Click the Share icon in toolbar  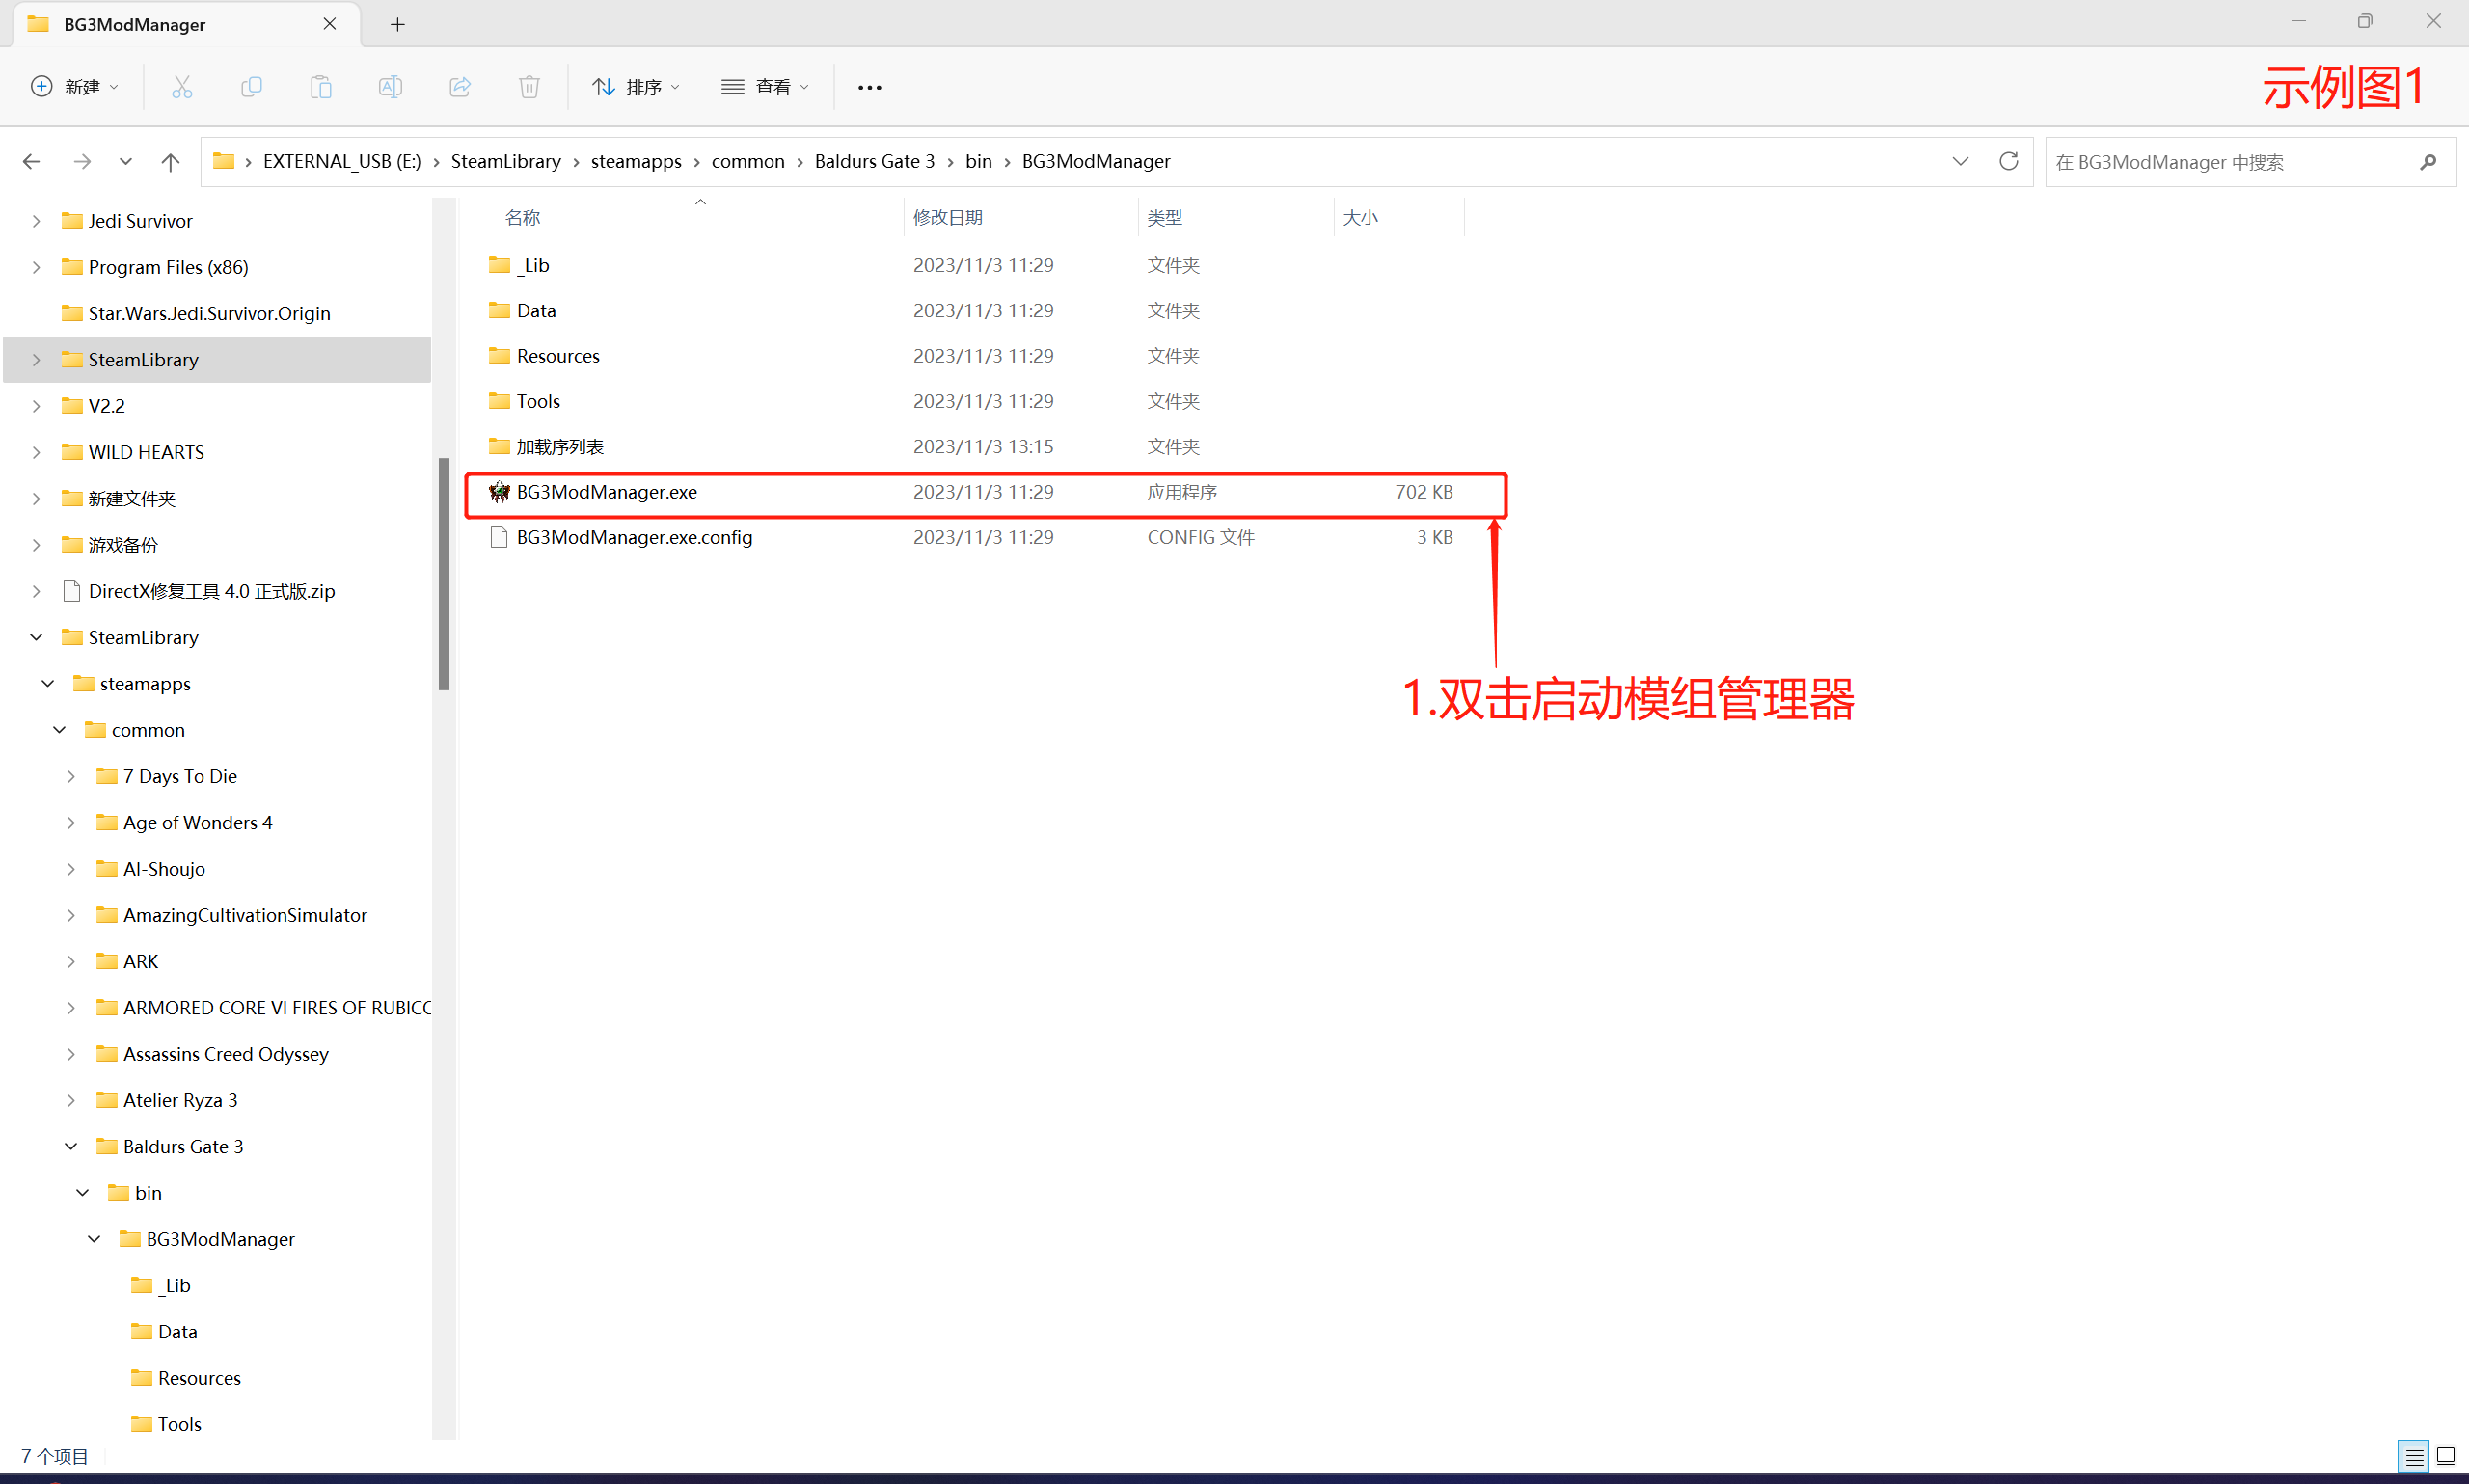tap(460, 87)
